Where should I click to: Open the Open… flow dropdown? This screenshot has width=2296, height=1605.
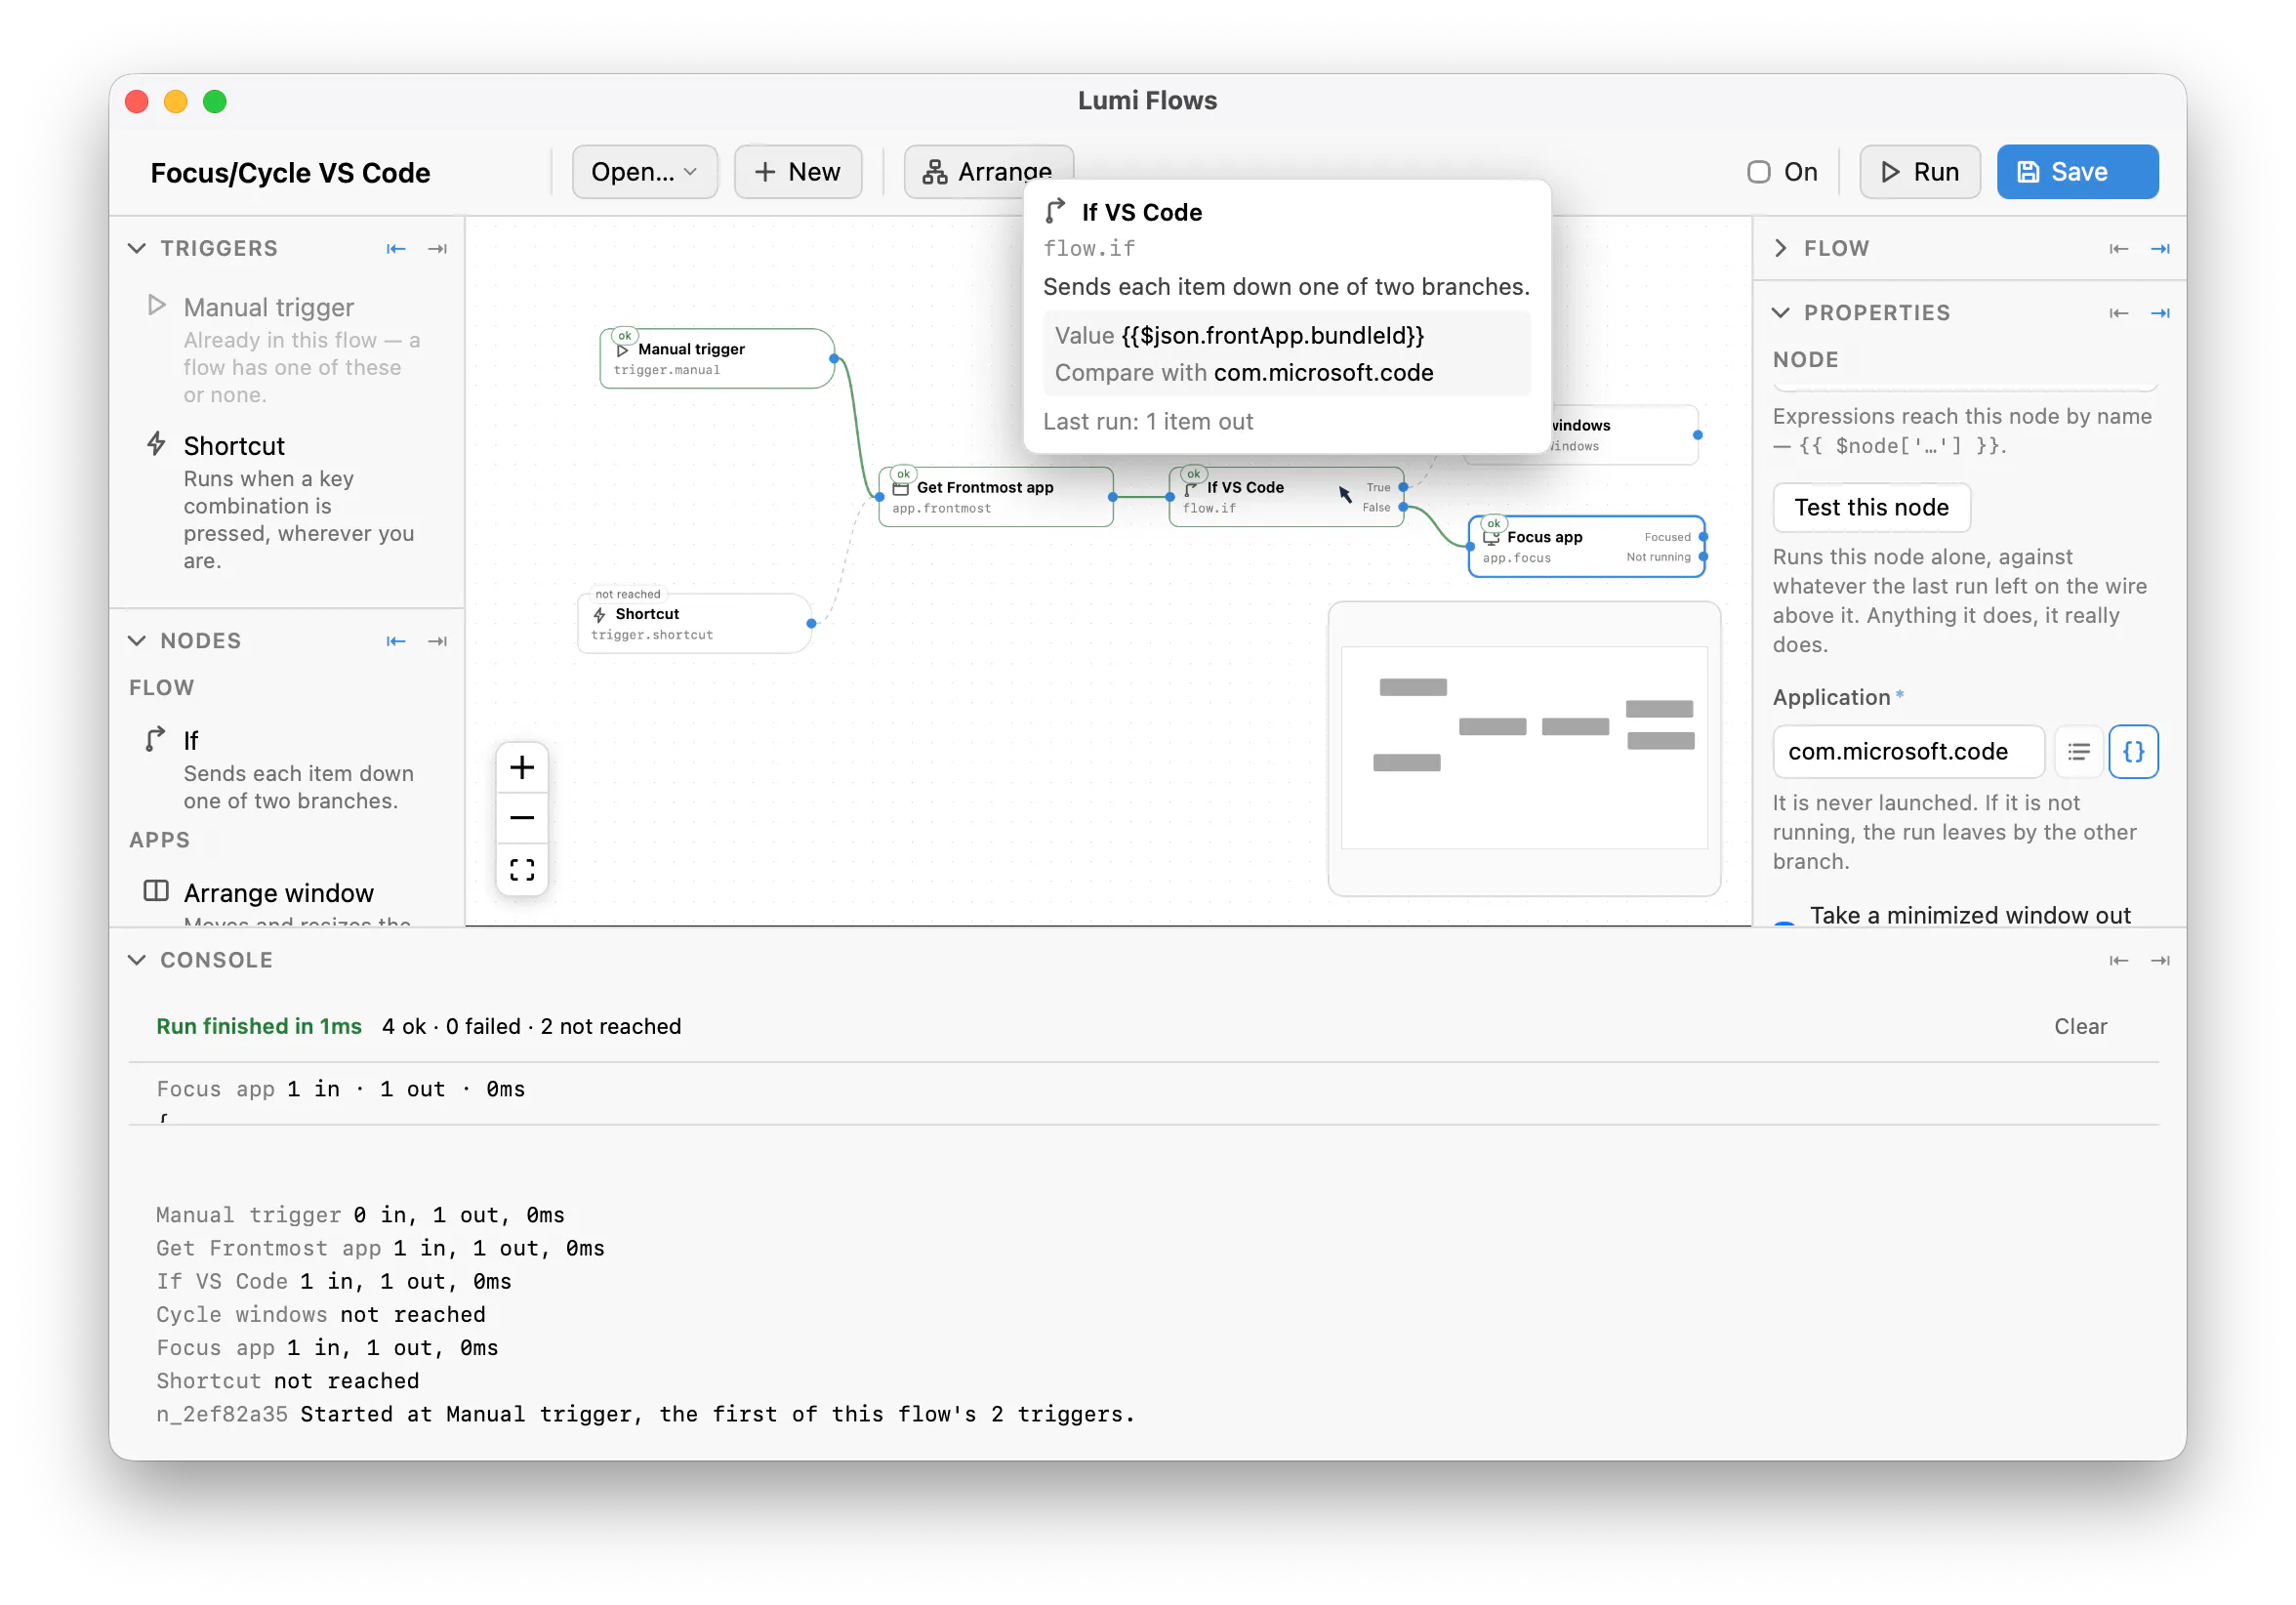click(644, 172)
